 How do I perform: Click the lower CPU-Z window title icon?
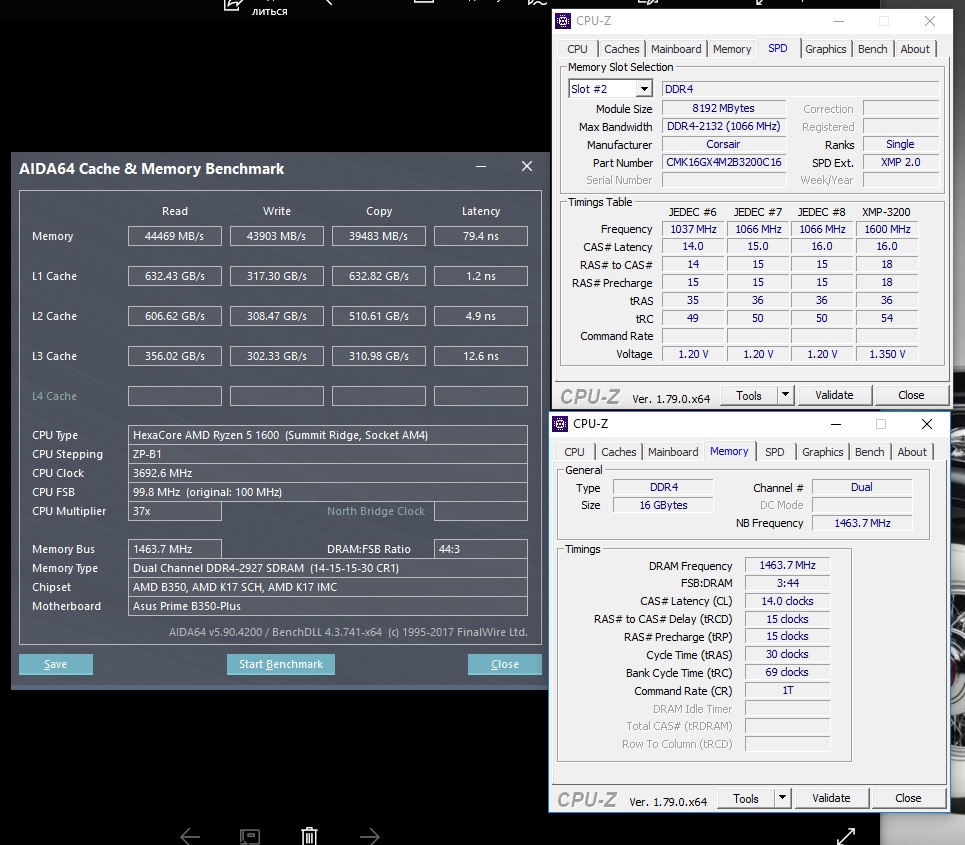pyautogui.click(x=560, y=423)
